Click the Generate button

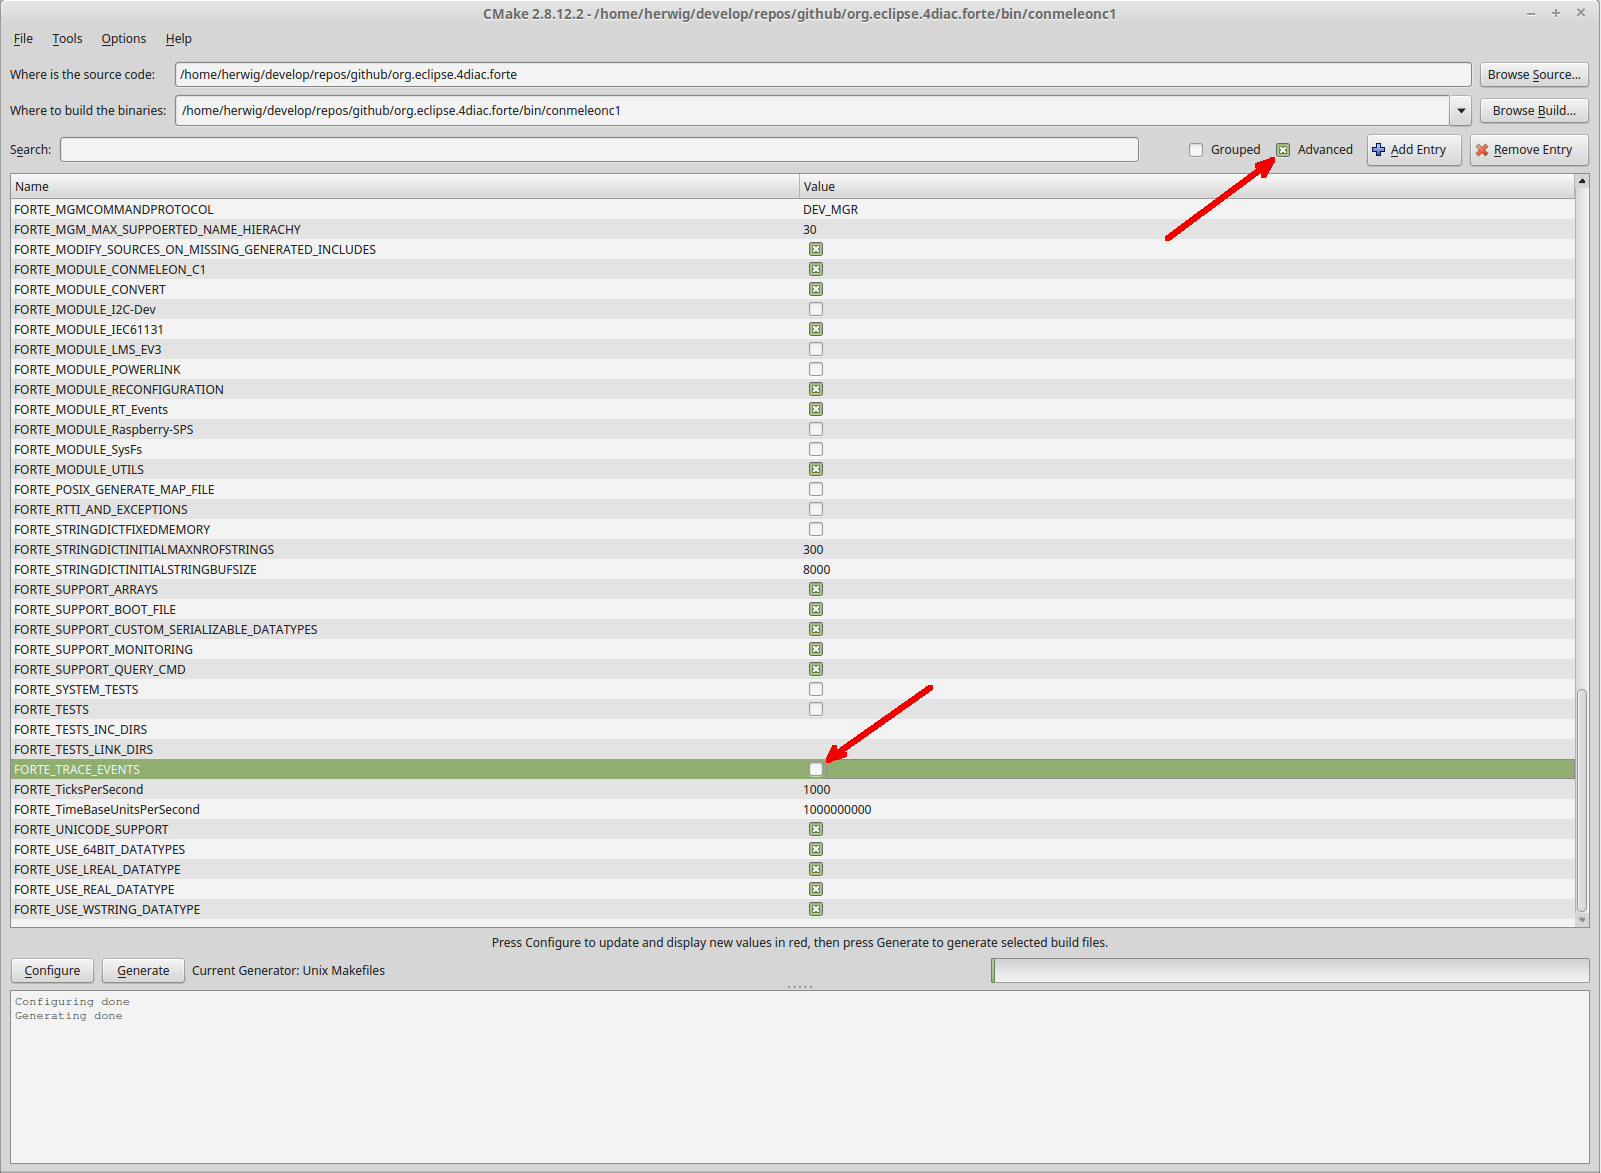[x=143, y=971]
